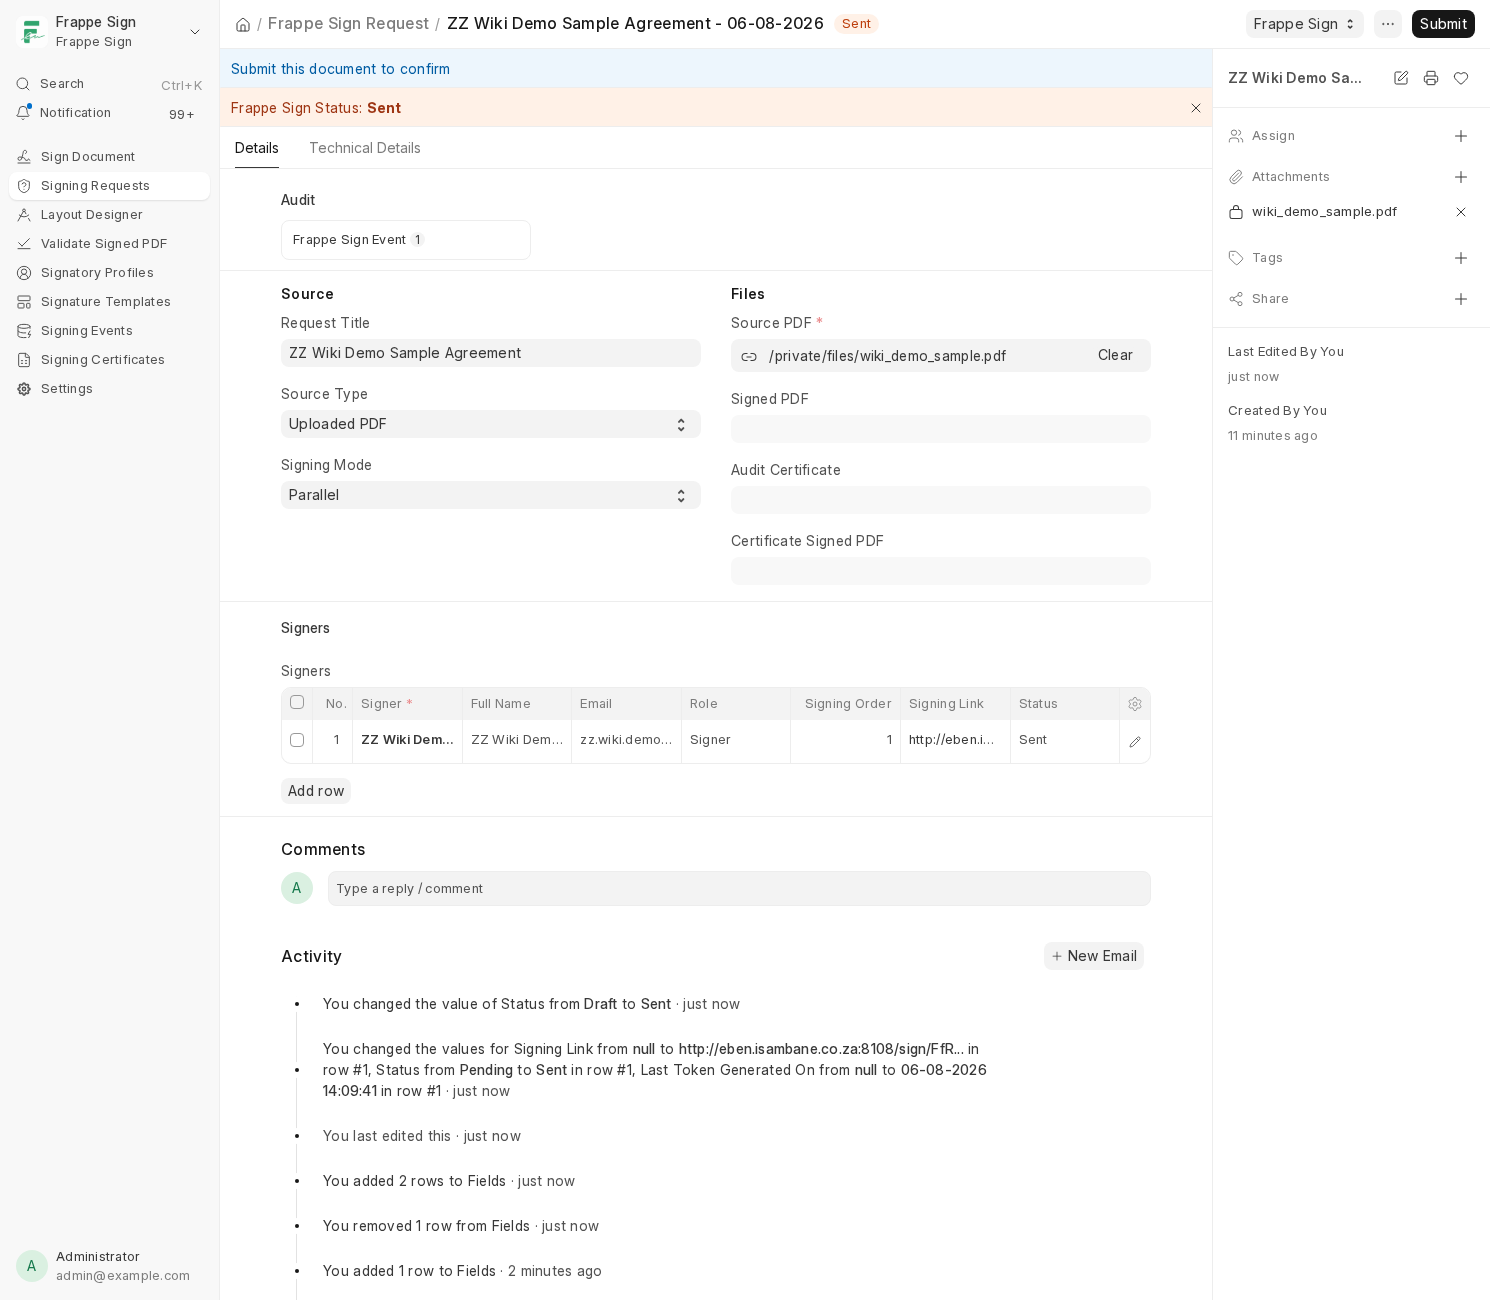Open wiki_demo_sample.pdf attachment
Viewport: 1500px width, 1300px height.
click(1324, 212)
